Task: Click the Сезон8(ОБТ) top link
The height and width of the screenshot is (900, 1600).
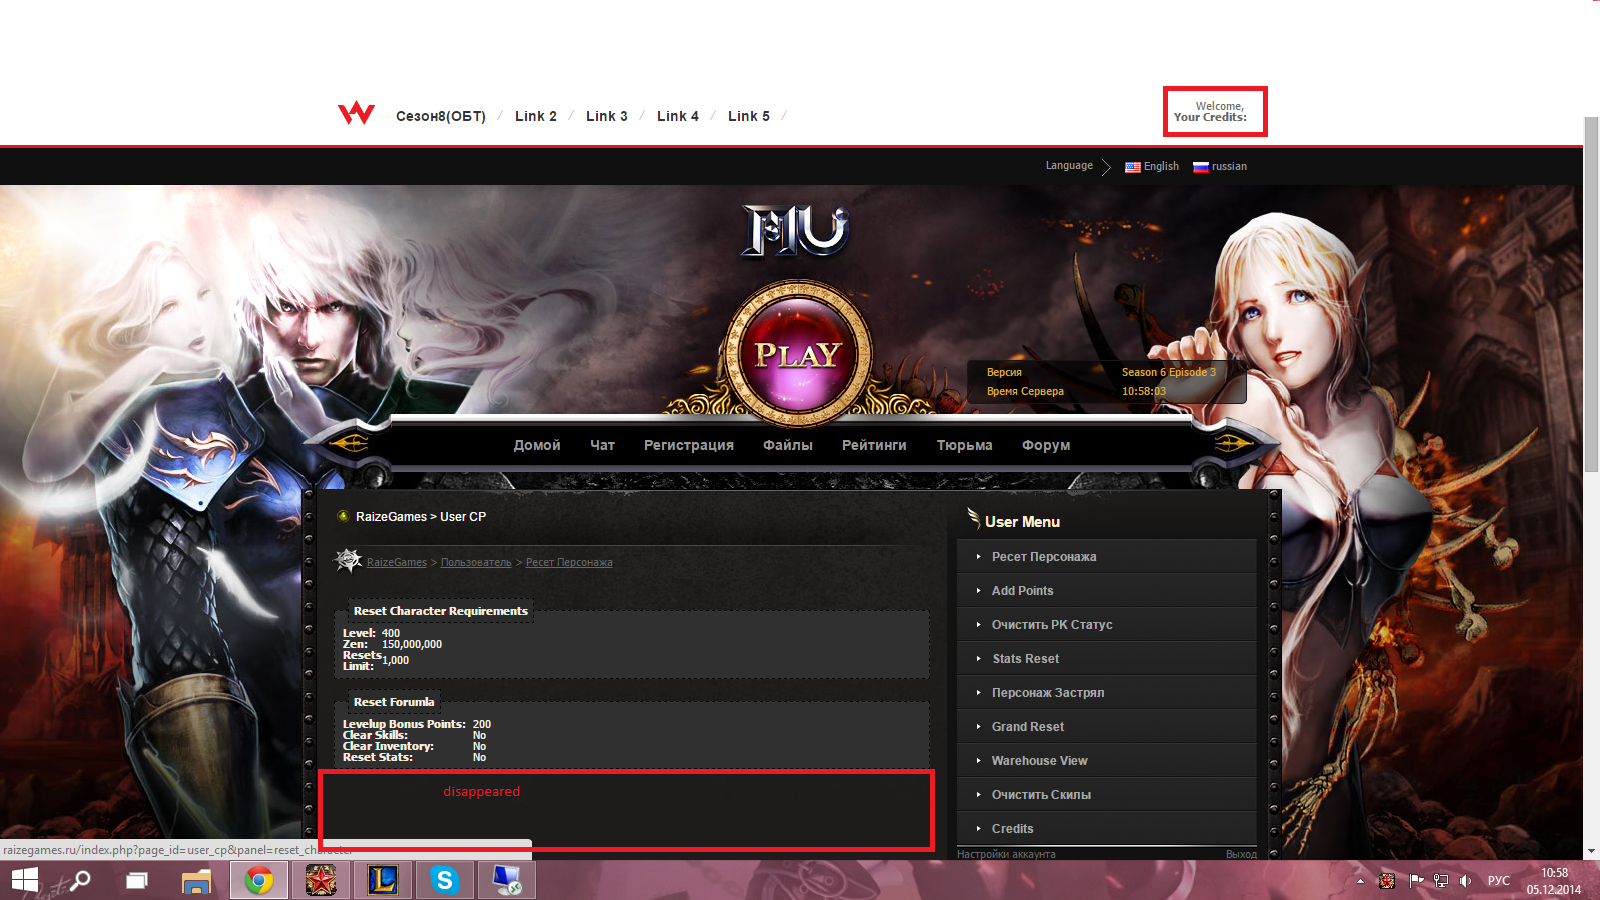Action: [x=440, y=116]
